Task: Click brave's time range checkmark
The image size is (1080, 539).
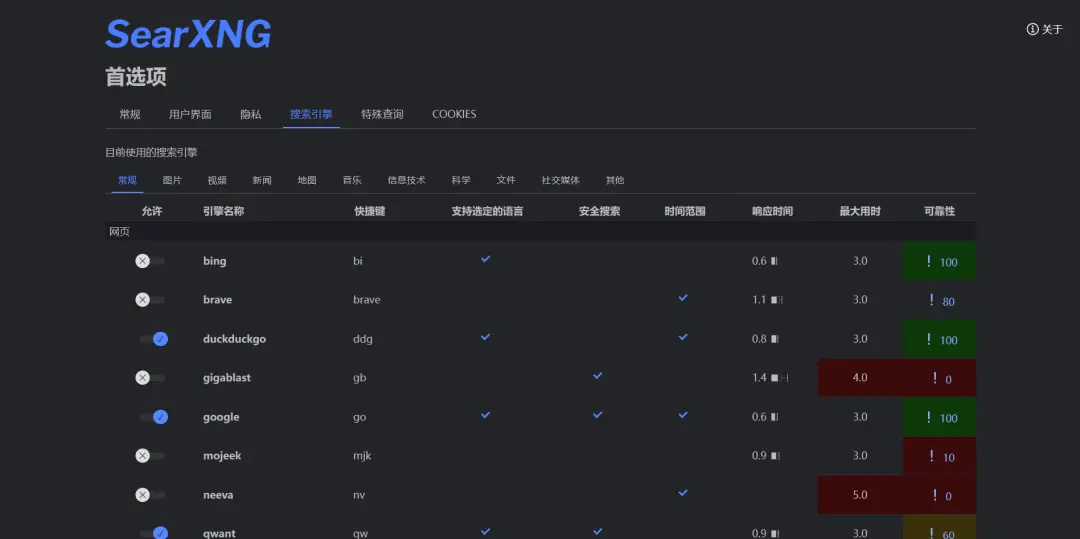Action: point(683,297)
